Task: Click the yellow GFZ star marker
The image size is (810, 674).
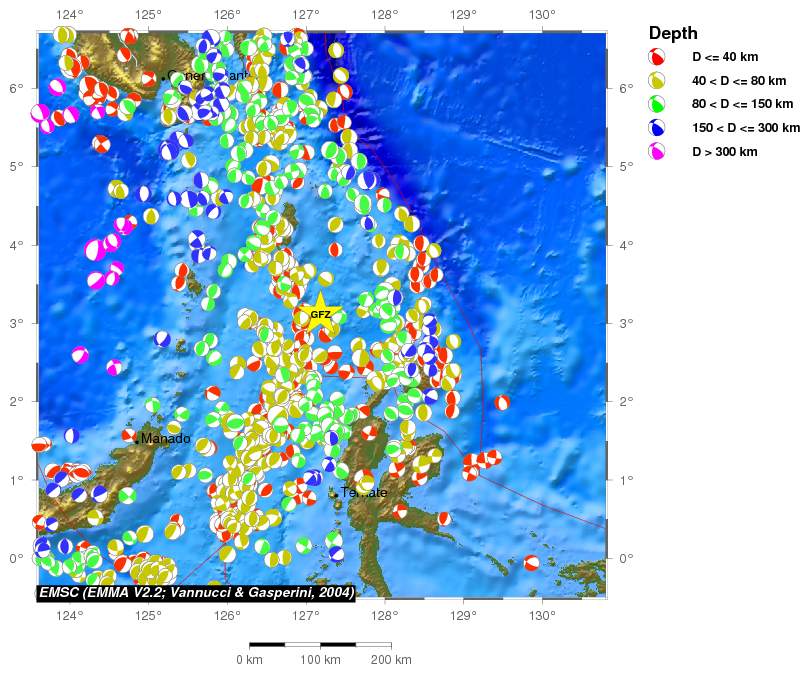Action: 320,314
